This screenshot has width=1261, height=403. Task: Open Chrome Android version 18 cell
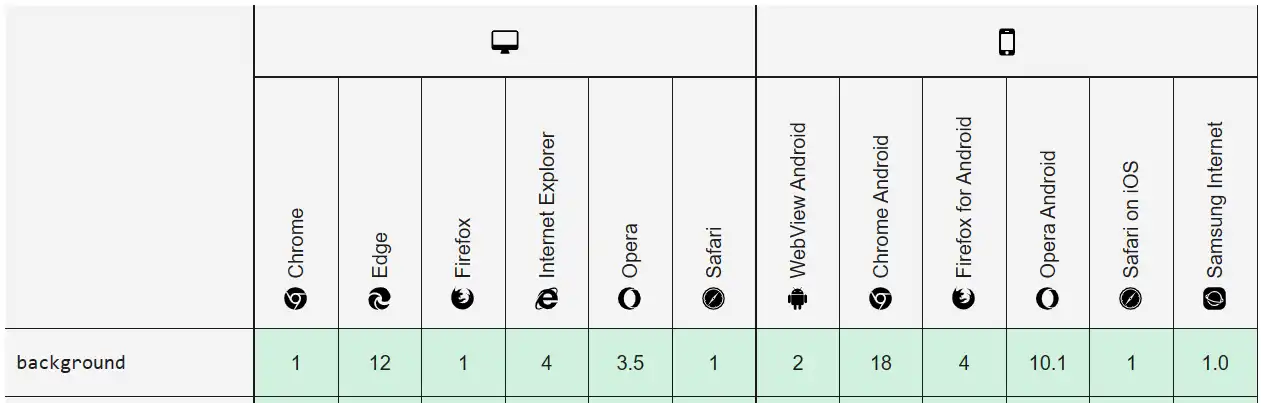[880, 362]
